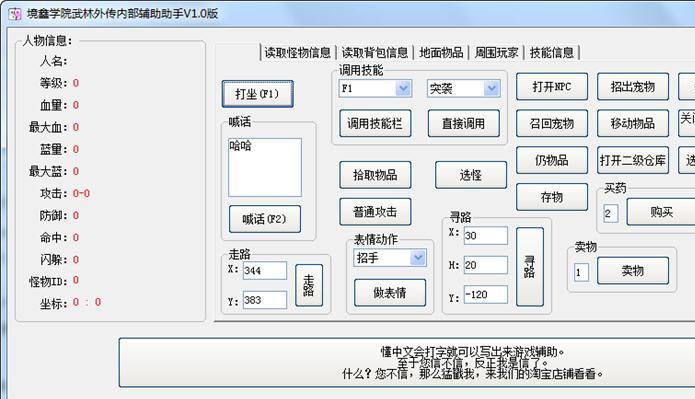The width and height of the screenshot is (695, 399).
Task: Open the 周围玩家 tab
Action: (x=496, y=53)
